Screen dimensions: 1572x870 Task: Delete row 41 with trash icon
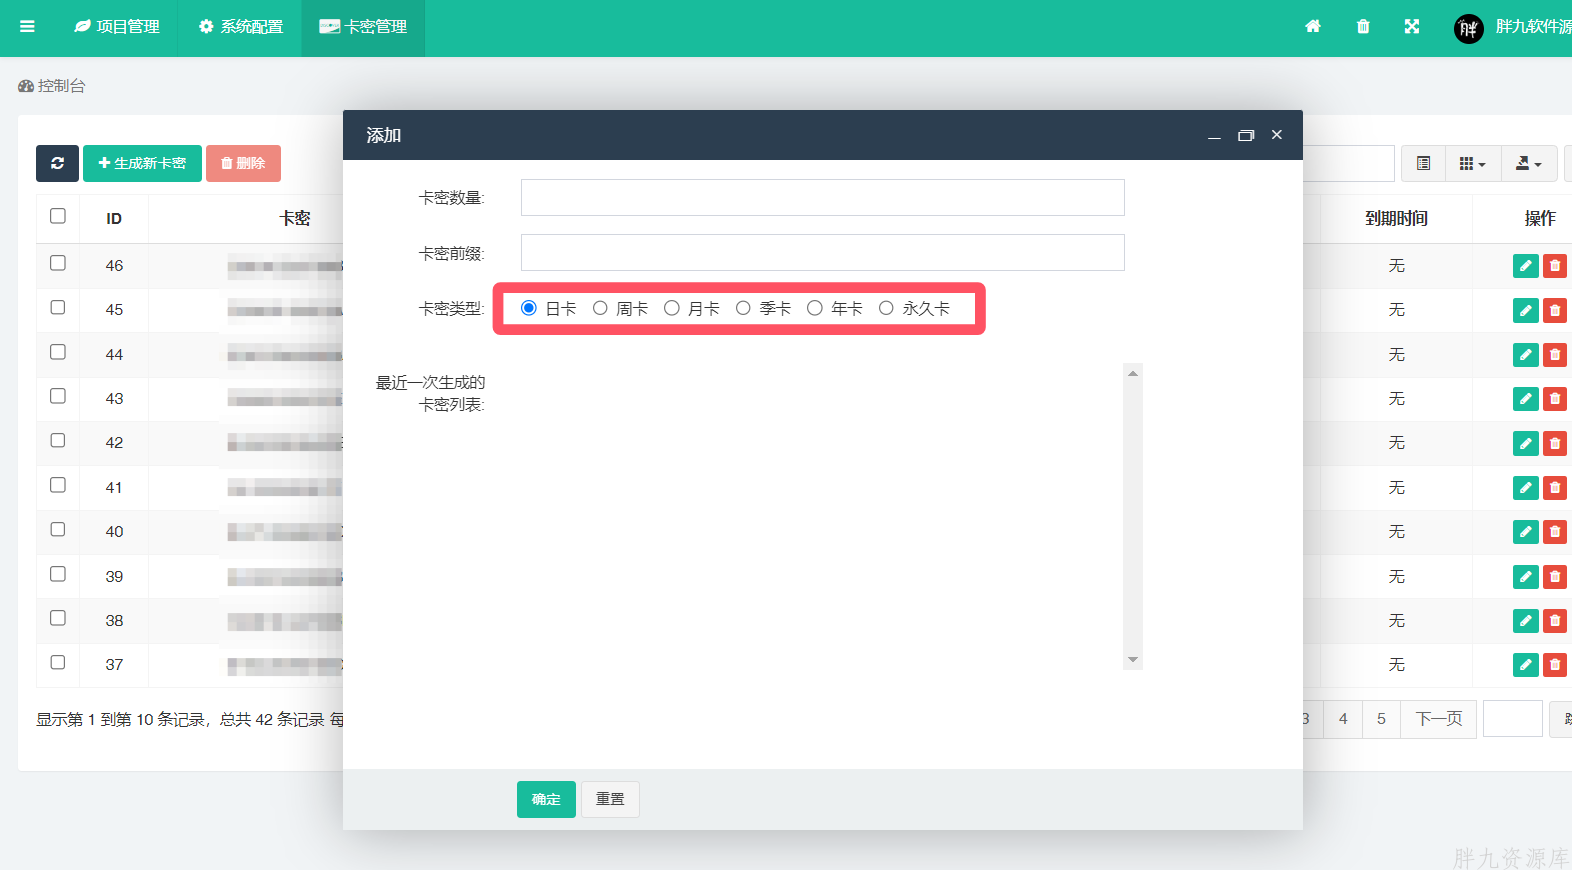click(1555, 488)
